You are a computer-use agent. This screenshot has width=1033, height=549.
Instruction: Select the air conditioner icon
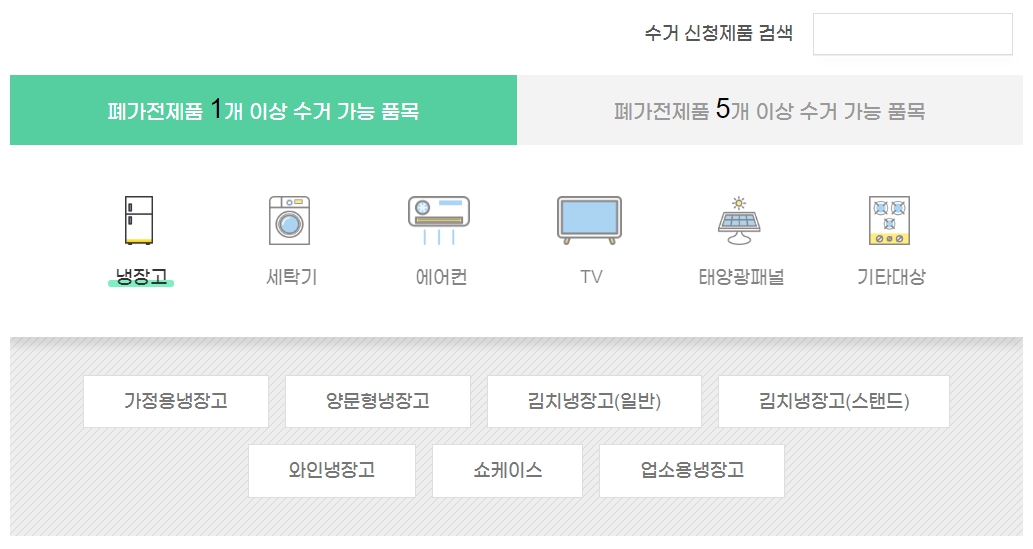point(439,220)
